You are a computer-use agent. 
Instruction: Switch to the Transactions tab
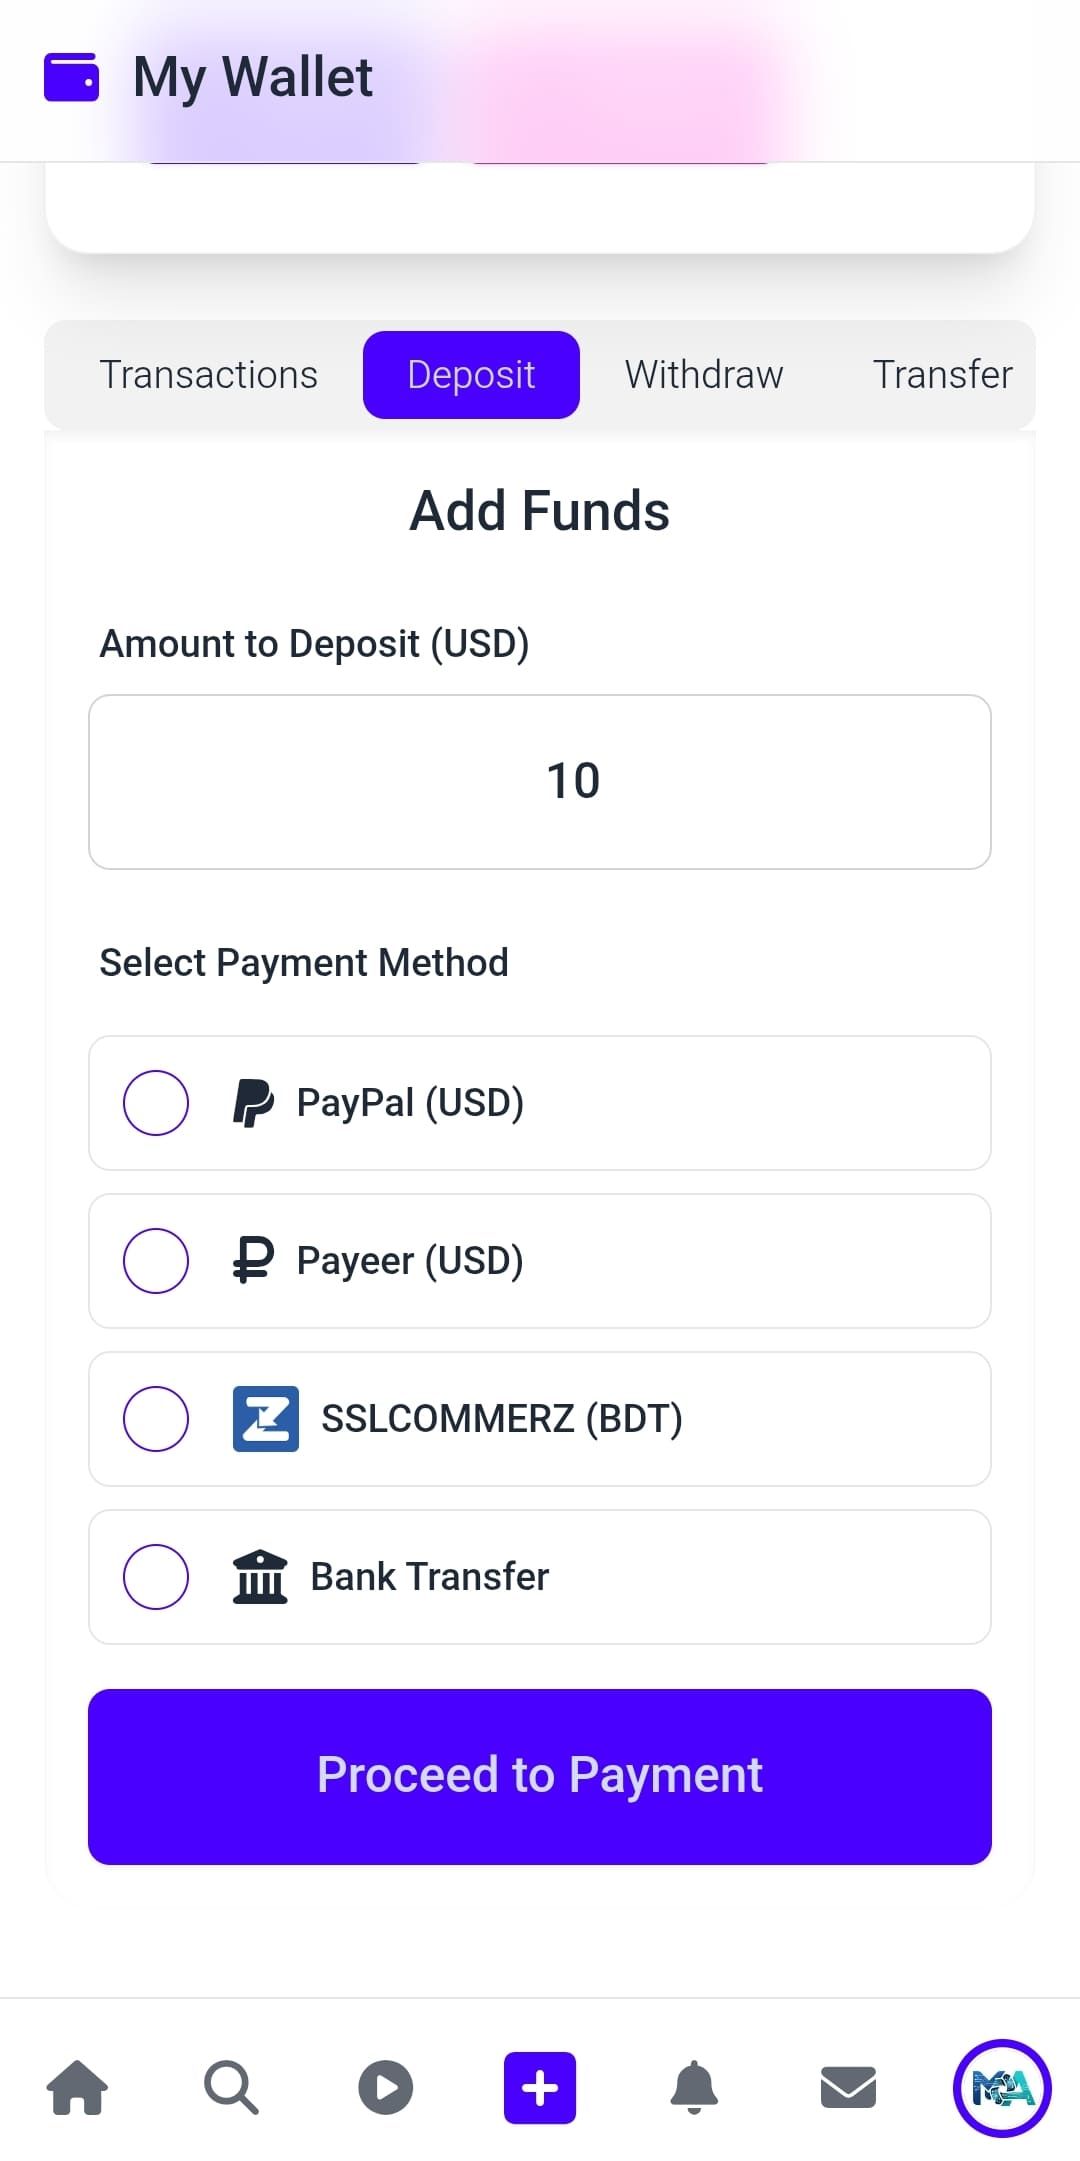coord(209,375)
